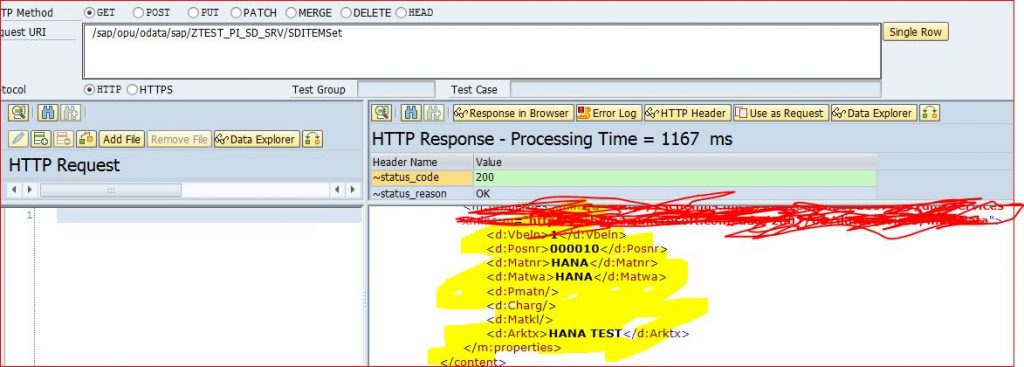Click the far-right scroll-left arrow in request pane

(x=337, y=190)
